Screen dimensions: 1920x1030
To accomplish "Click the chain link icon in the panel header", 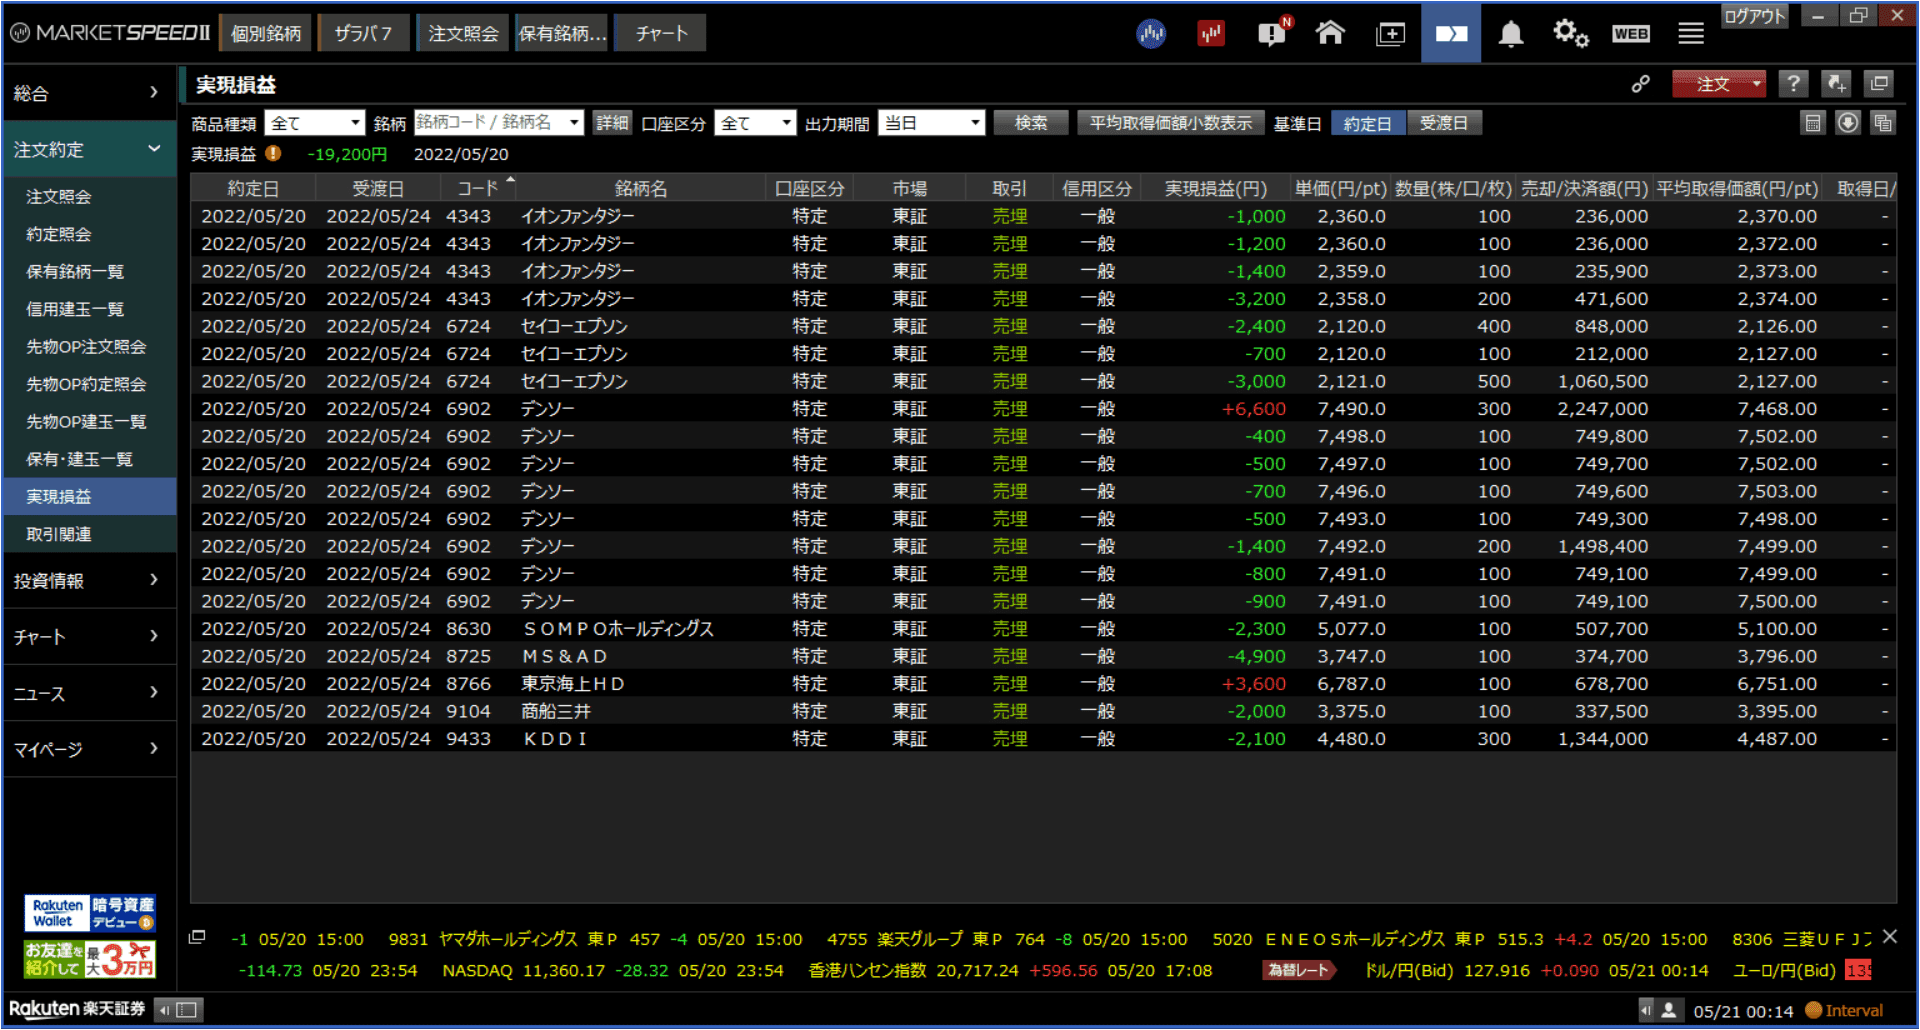I will [1640, 84].
